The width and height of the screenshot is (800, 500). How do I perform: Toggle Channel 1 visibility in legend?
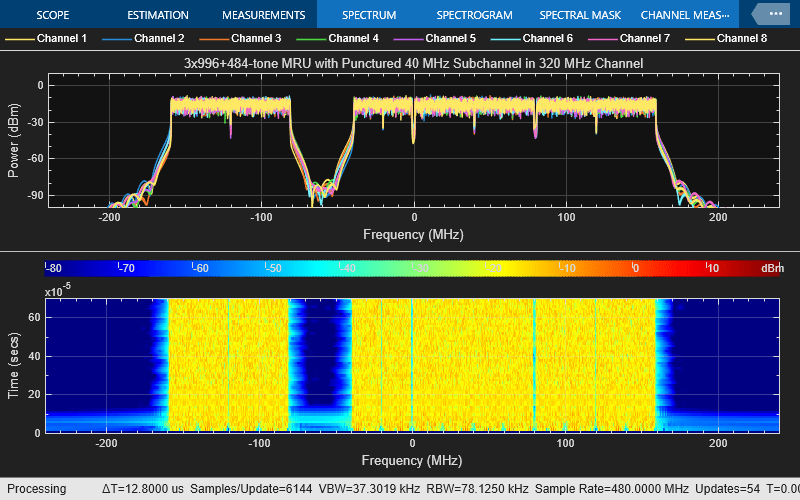47,38
